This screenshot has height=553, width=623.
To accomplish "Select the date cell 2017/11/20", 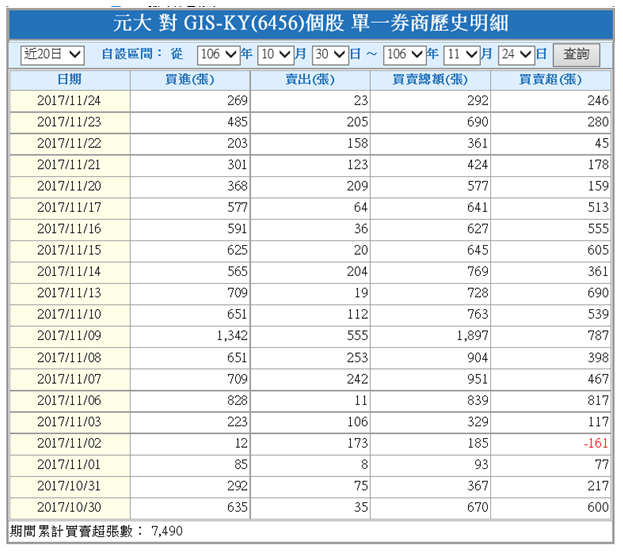I will tap(70, 187).
